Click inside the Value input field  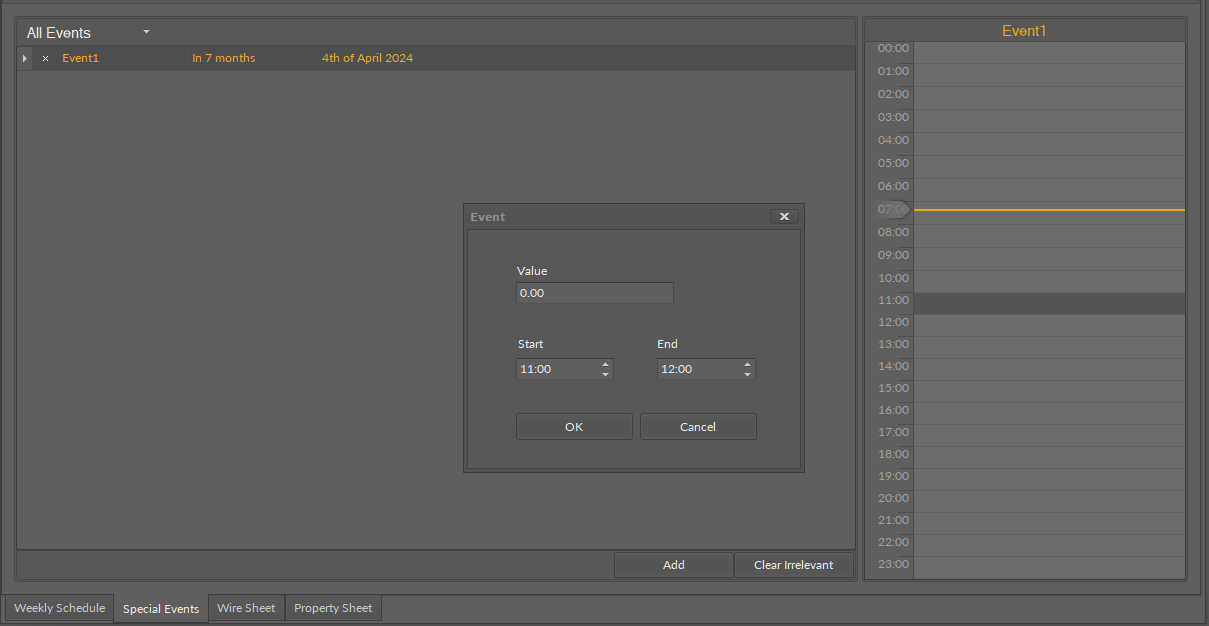click(x=594, y=292)
